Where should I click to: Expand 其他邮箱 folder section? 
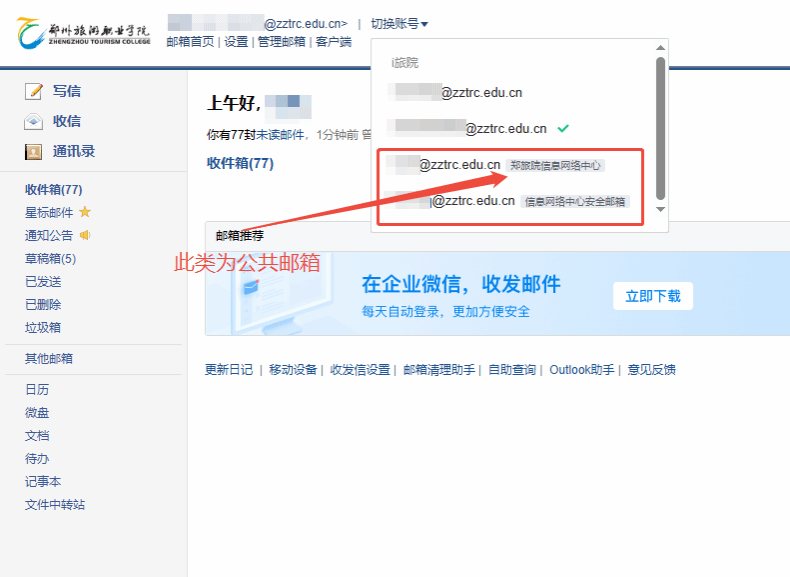(x=49, y=359)
